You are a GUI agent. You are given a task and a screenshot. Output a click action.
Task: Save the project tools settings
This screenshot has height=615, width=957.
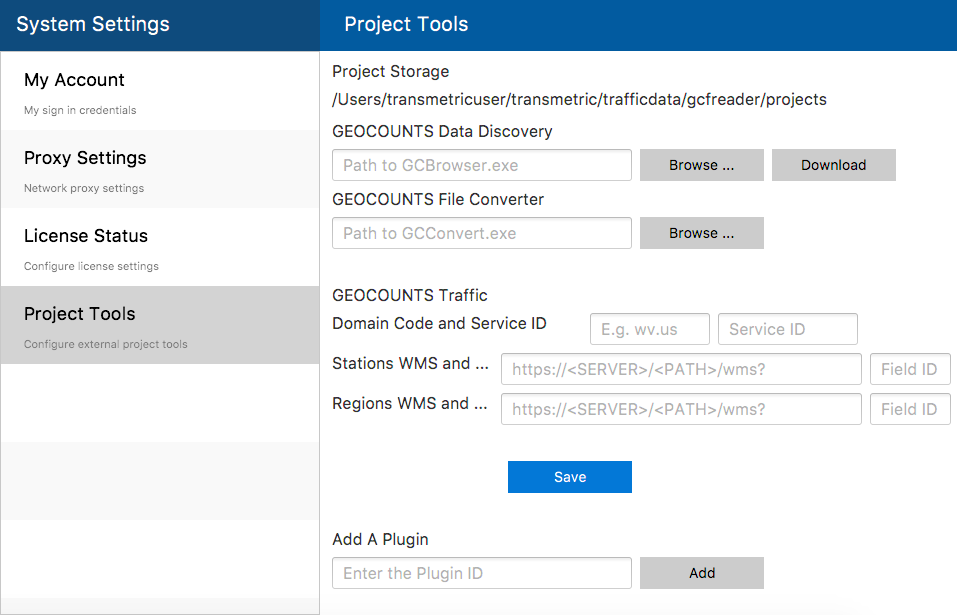pos(569,477)
